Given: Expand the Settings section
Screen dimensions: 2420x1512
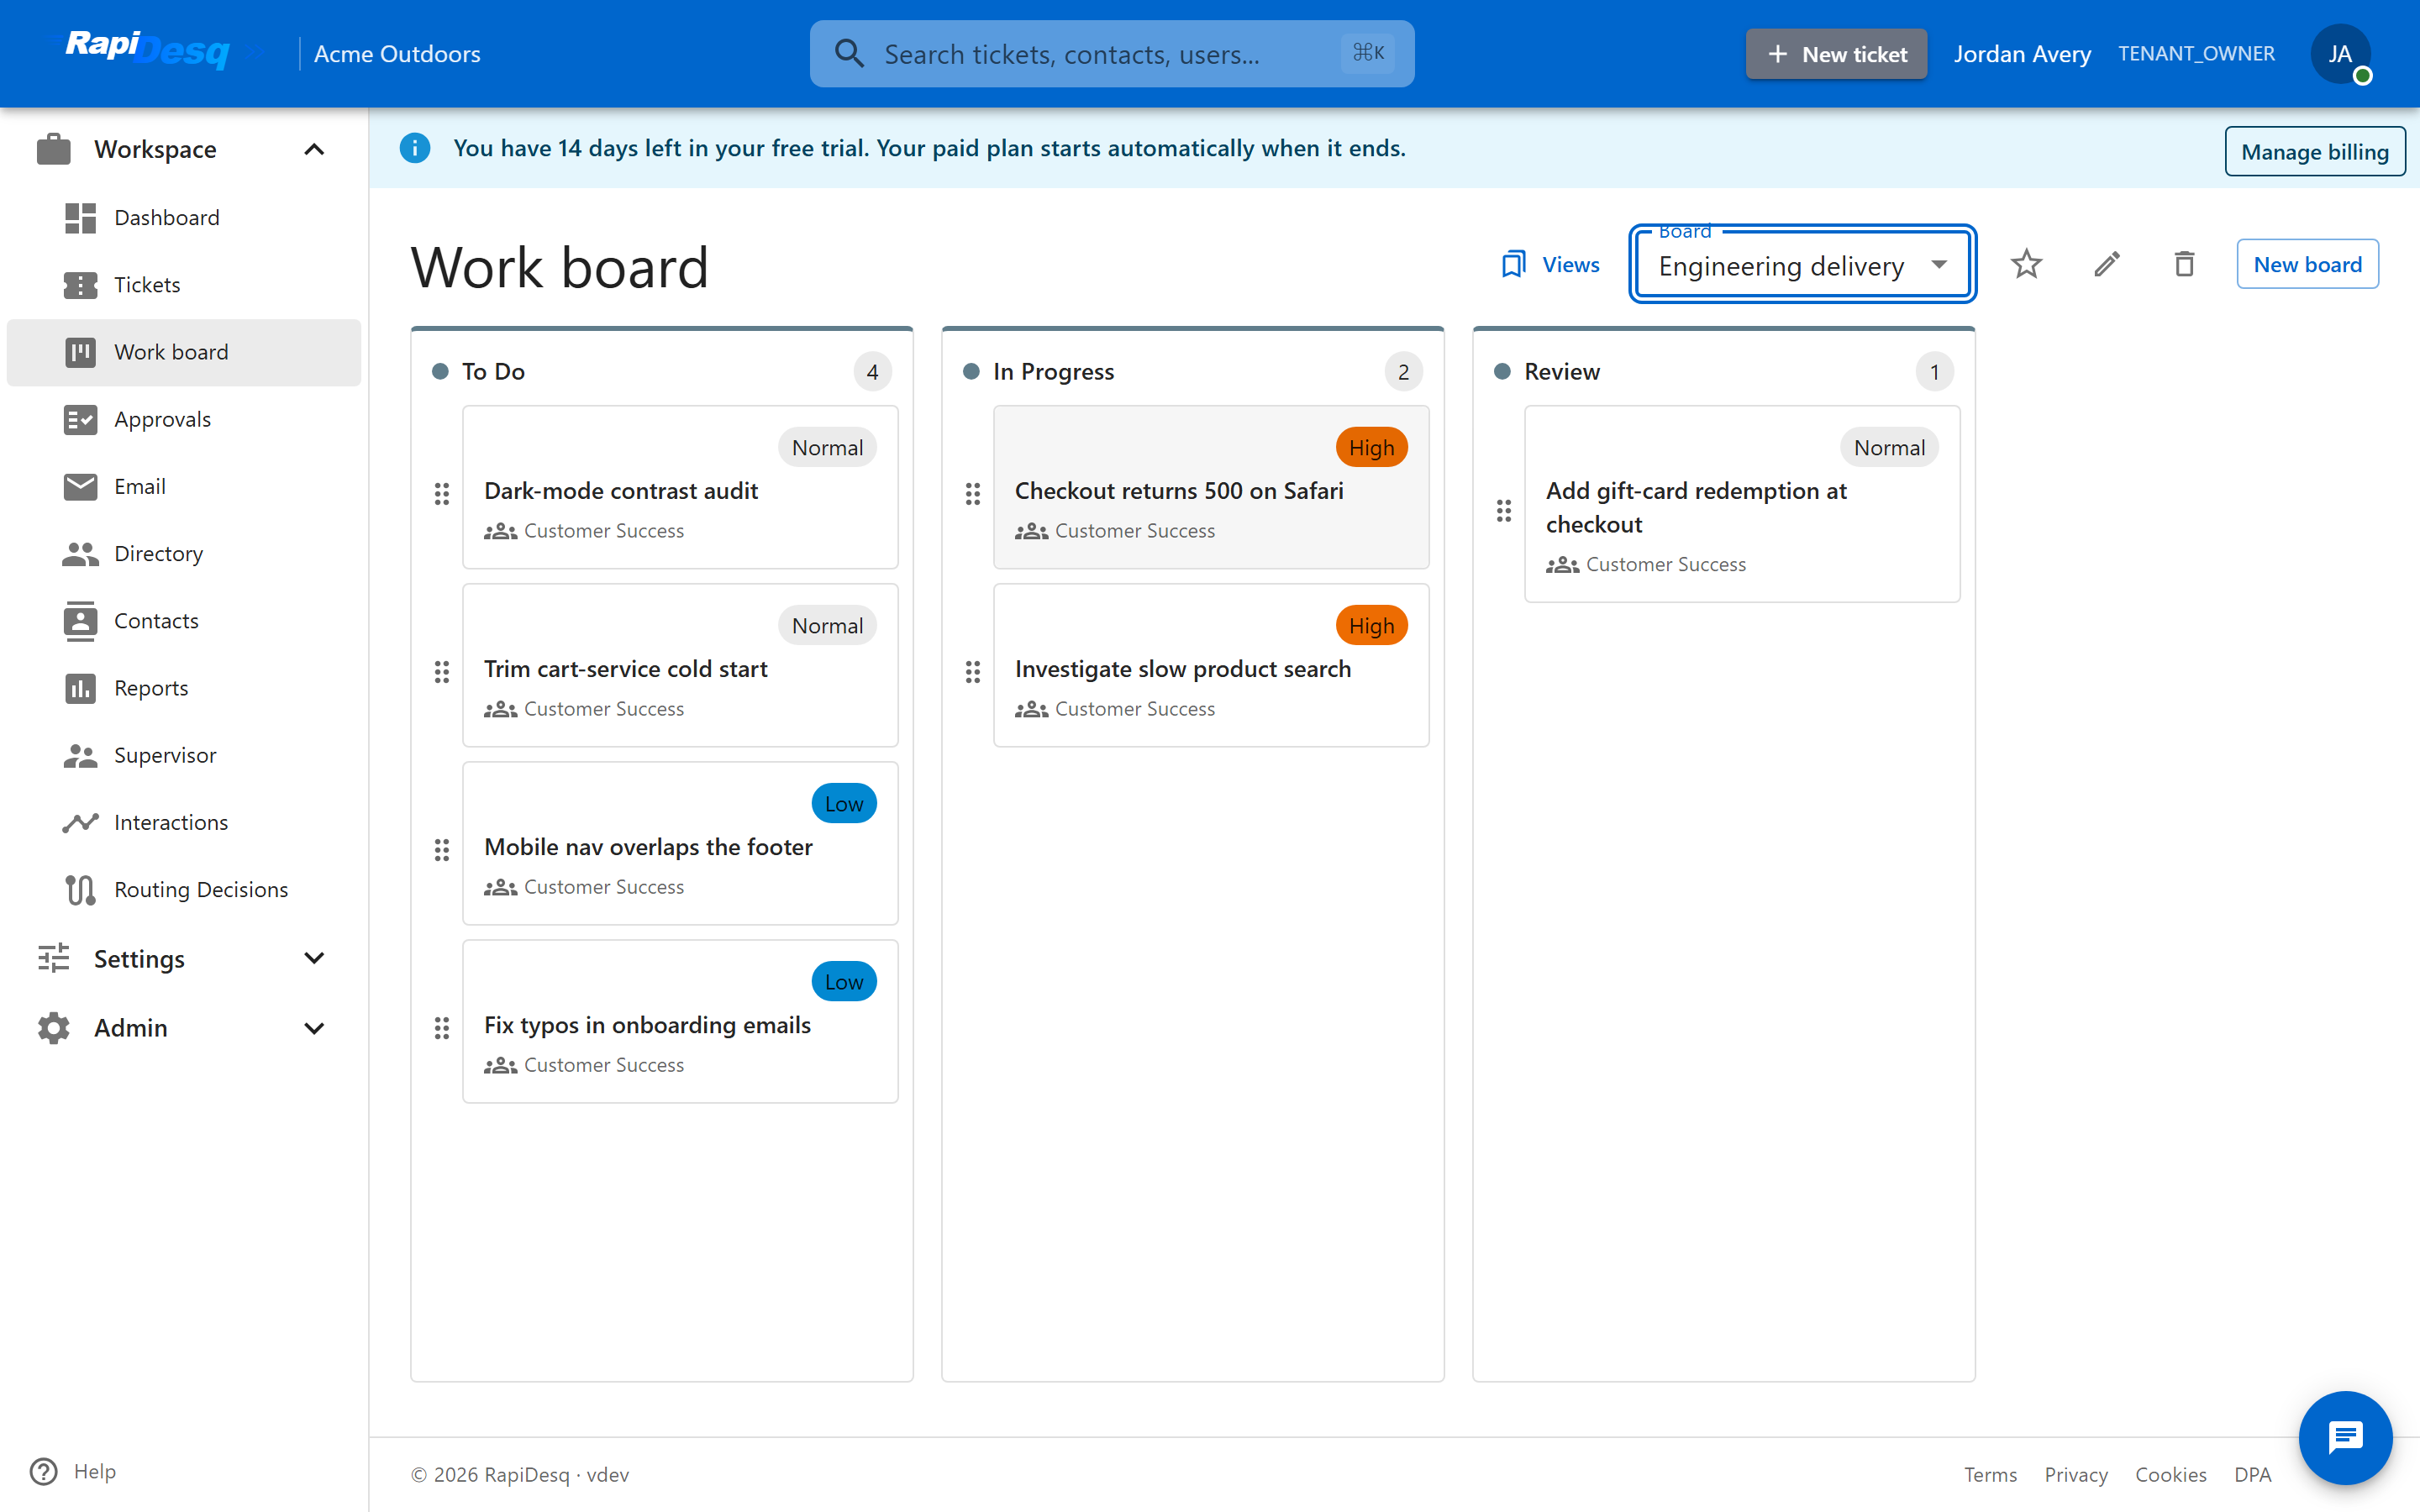Looking at the screenshot, I should pyautogui.click(x=183, y=958).
